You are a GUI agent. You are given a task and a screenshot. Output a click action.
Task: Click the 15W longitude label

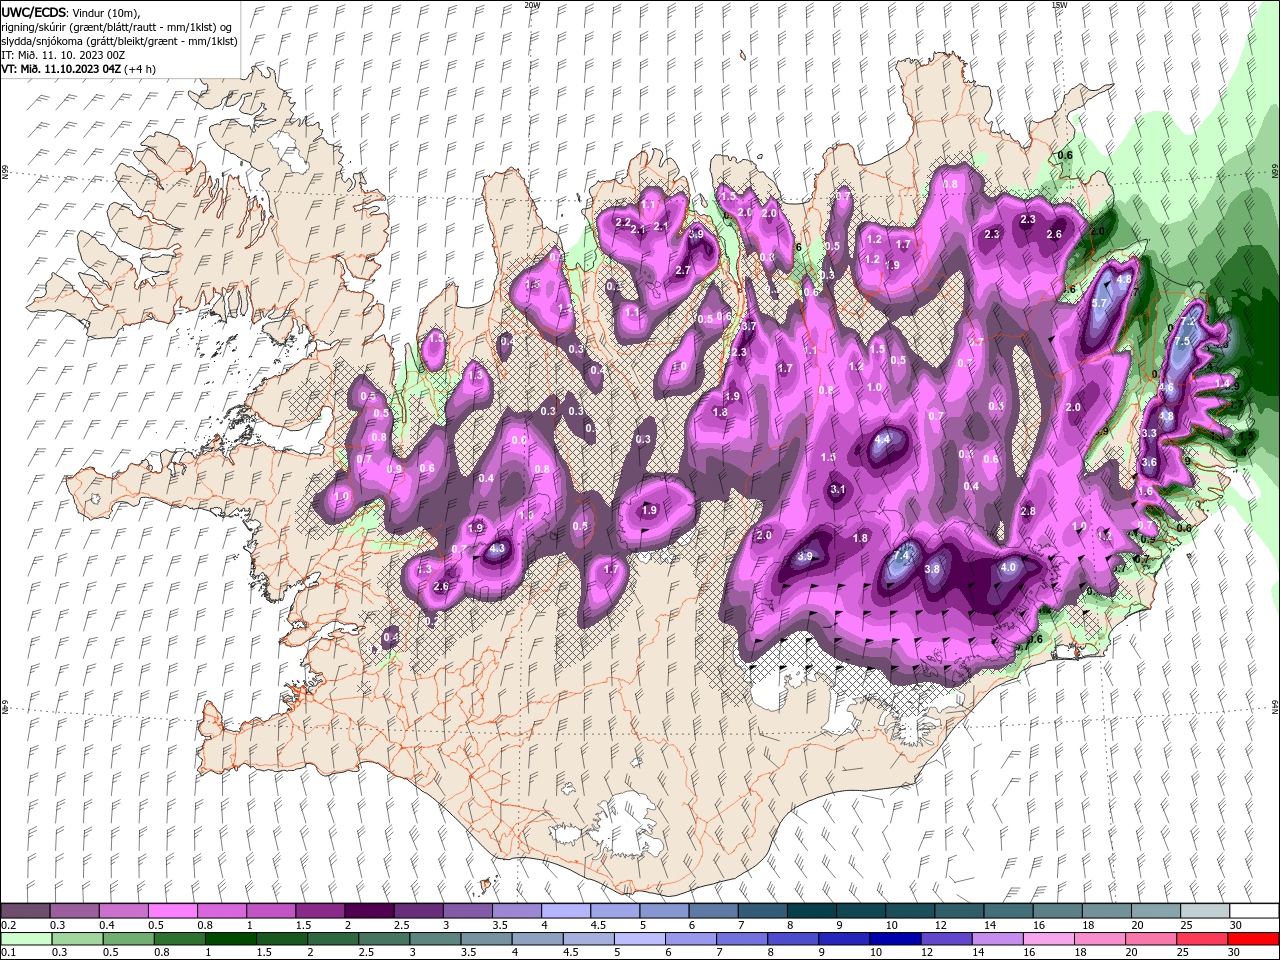click(x=1059, y=5)
